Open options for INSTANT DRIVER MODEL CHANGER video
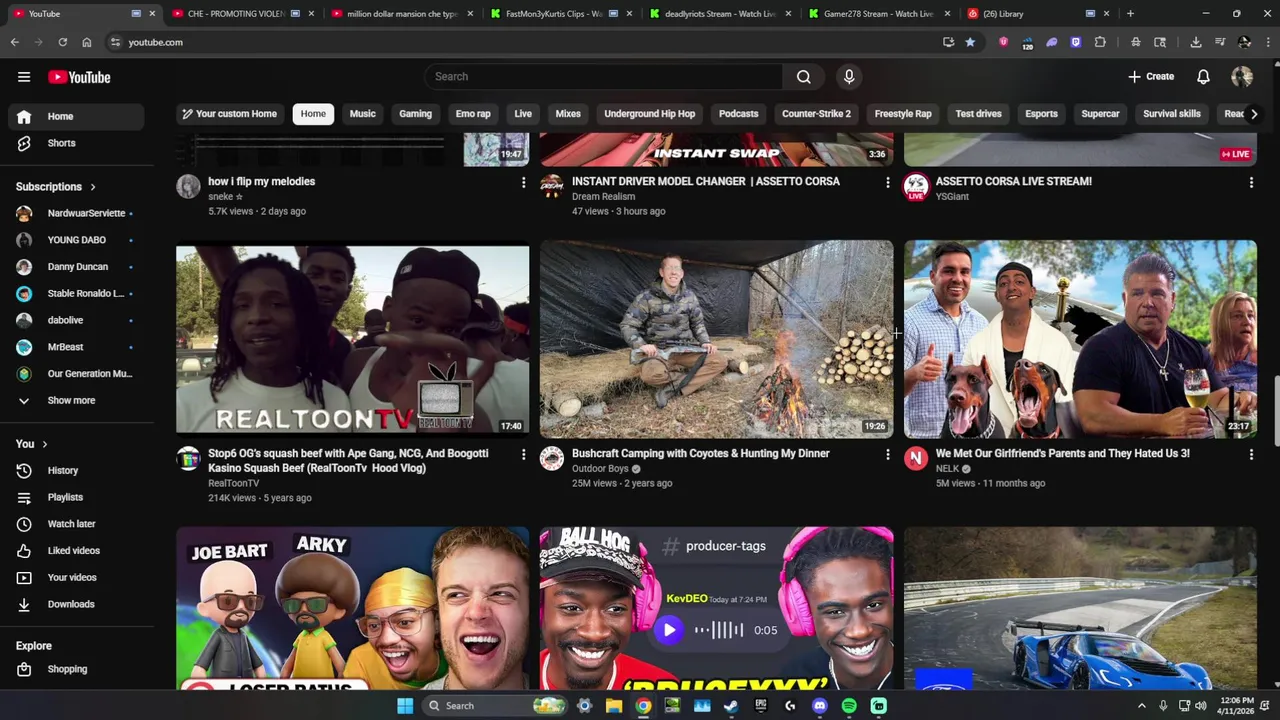Image resolution: width=1280 pixels, height=720 pixels. (x=887, y=183)
